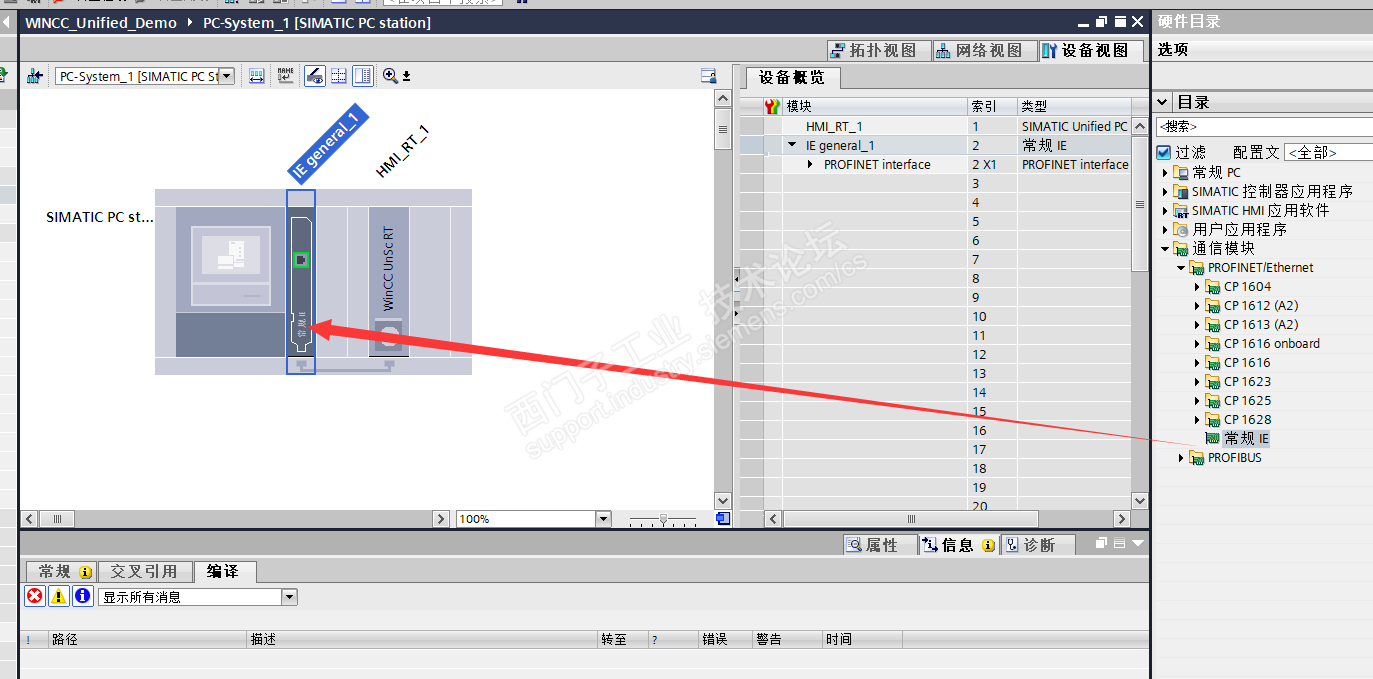This screenshot has height=679, width=1373.
Task: Toggle the yellow warning message filter icon
Action: pyautogui.click(x=59, y=596)
